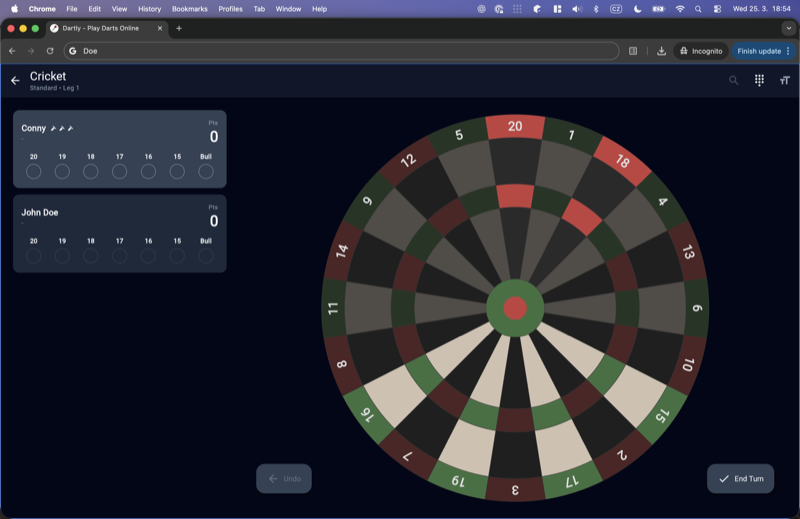The width and height of the screenshot is (800, 519).
Task: Click the Bluetooth icon in menu bar
Action: pyautogui.click(x=596, y=9)
